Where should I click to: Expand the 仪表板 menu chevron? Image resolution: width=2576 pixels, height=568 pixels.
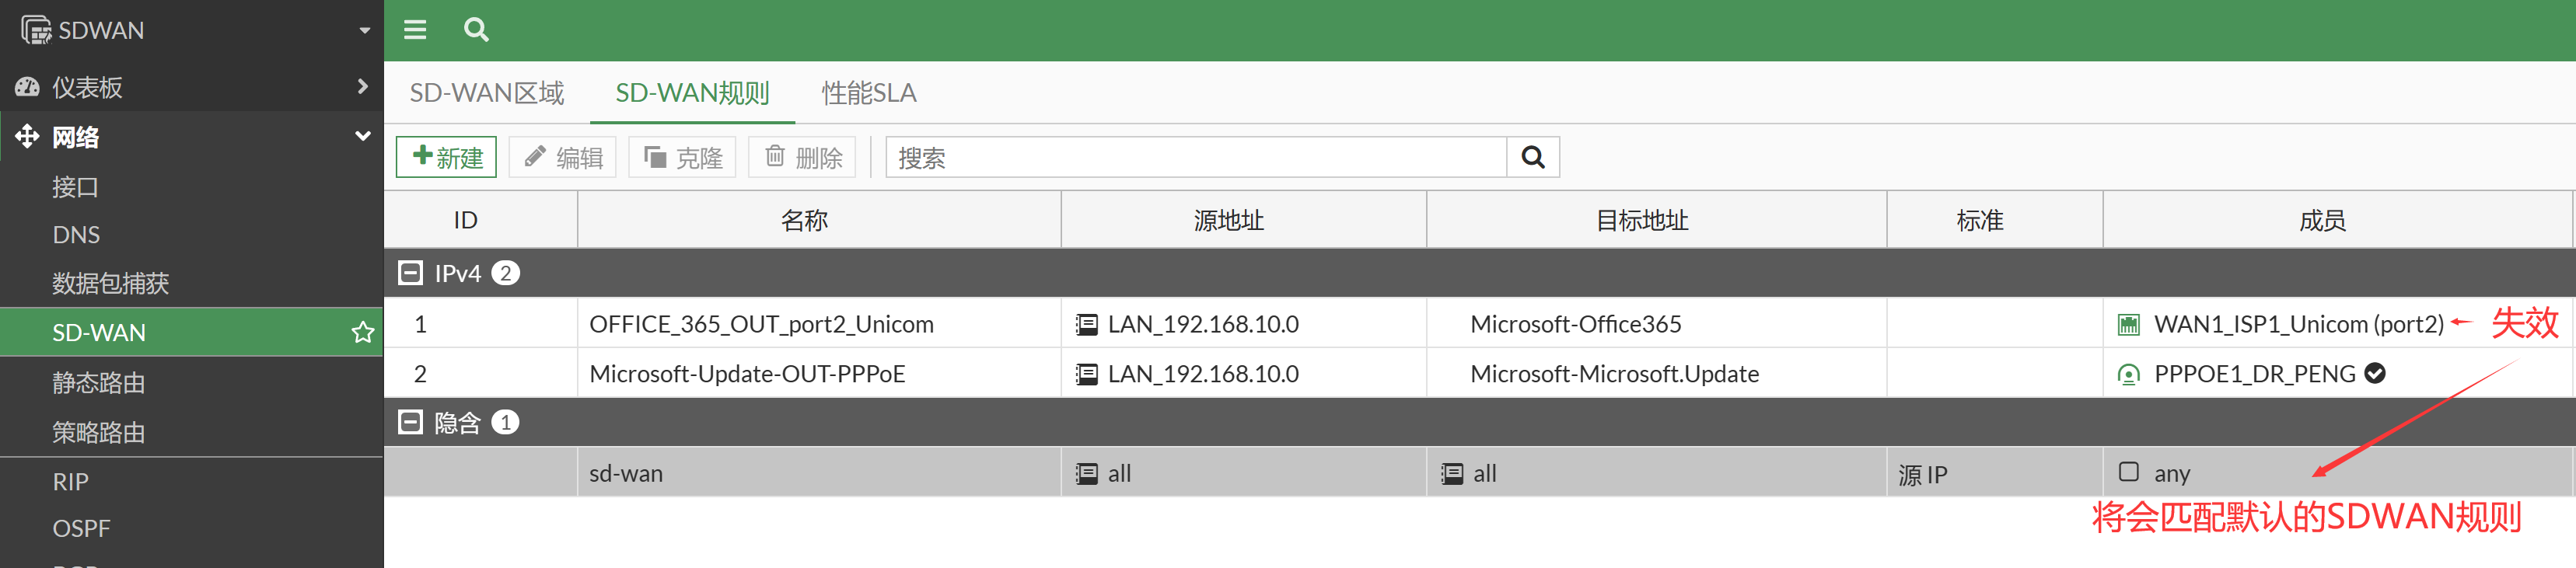click(362, 87)
